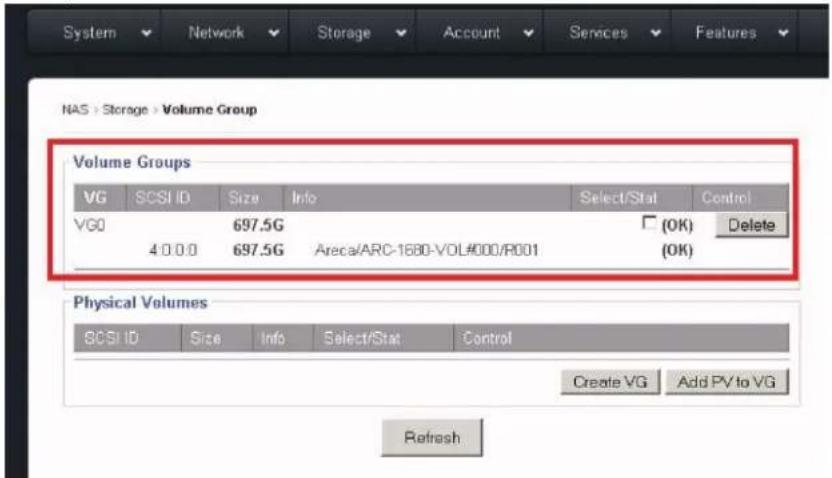Image resolution: width=832 pixels, height=478 pixels.
Task: Click Areca/ARC-1680-VOL#000/R001 info text
Action: 427,250
